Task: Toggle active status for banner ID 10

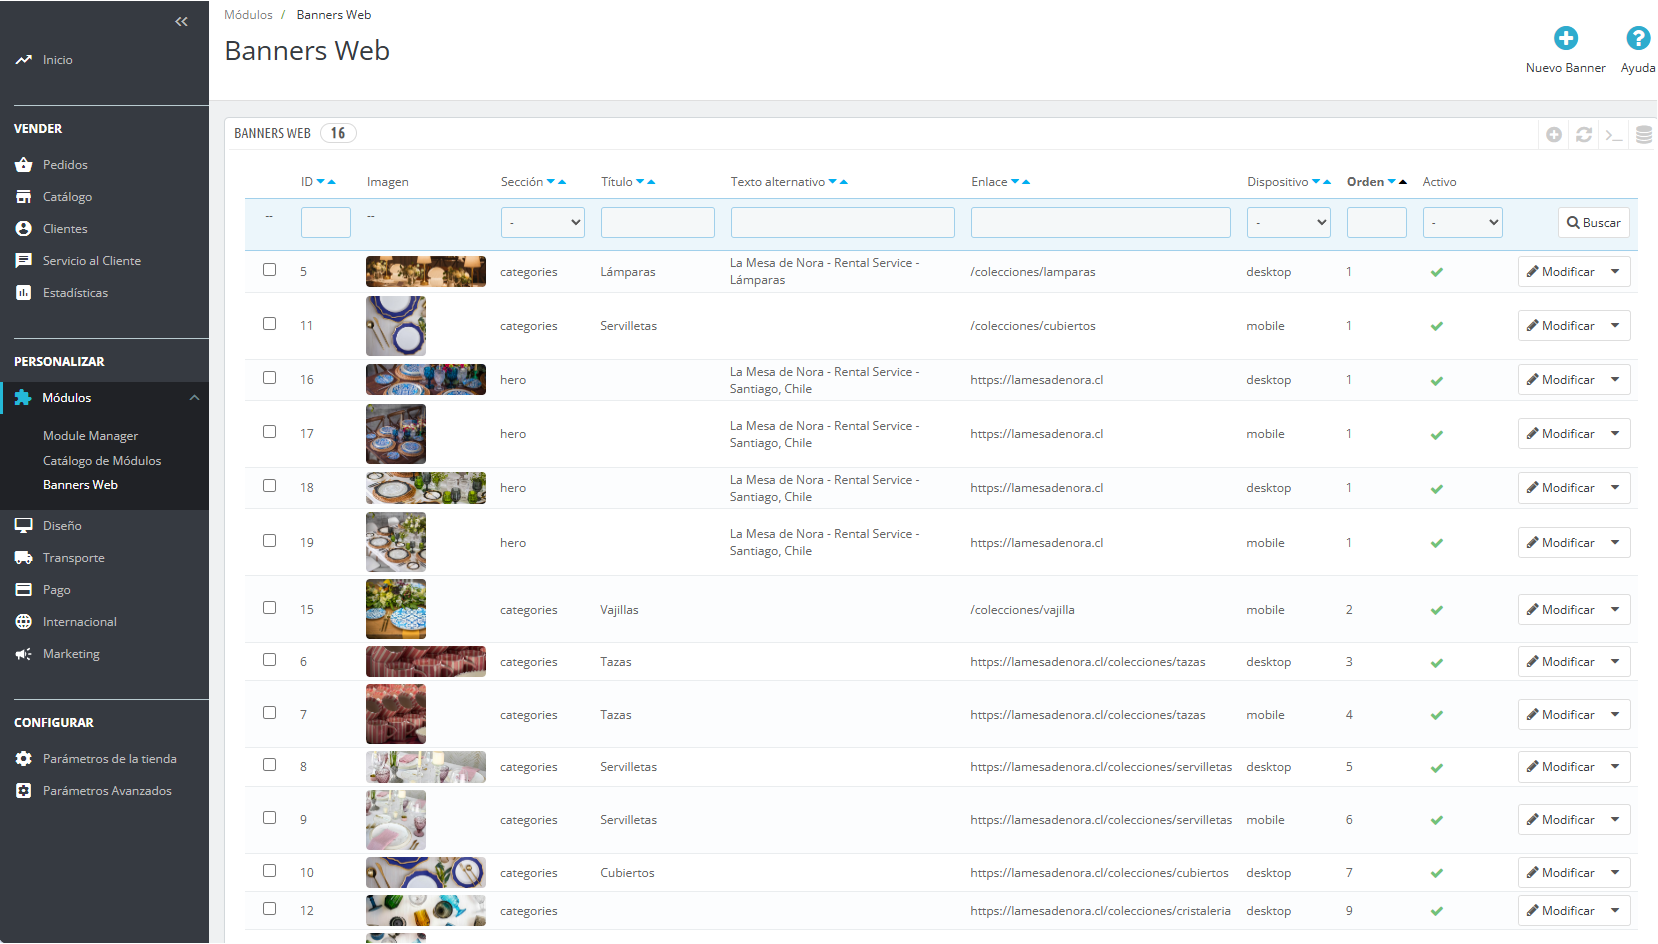Action: point(1437,874)
